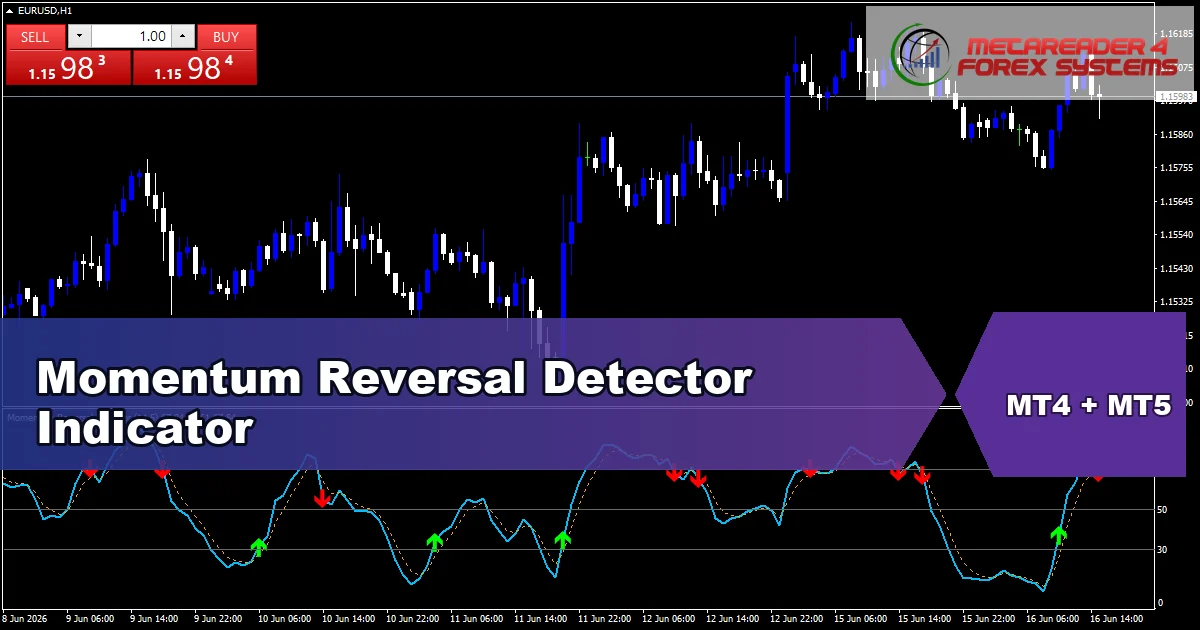Select green up arrow signal near 16 Jun 06:00

pyautogui.click(x=1059, y=534)
